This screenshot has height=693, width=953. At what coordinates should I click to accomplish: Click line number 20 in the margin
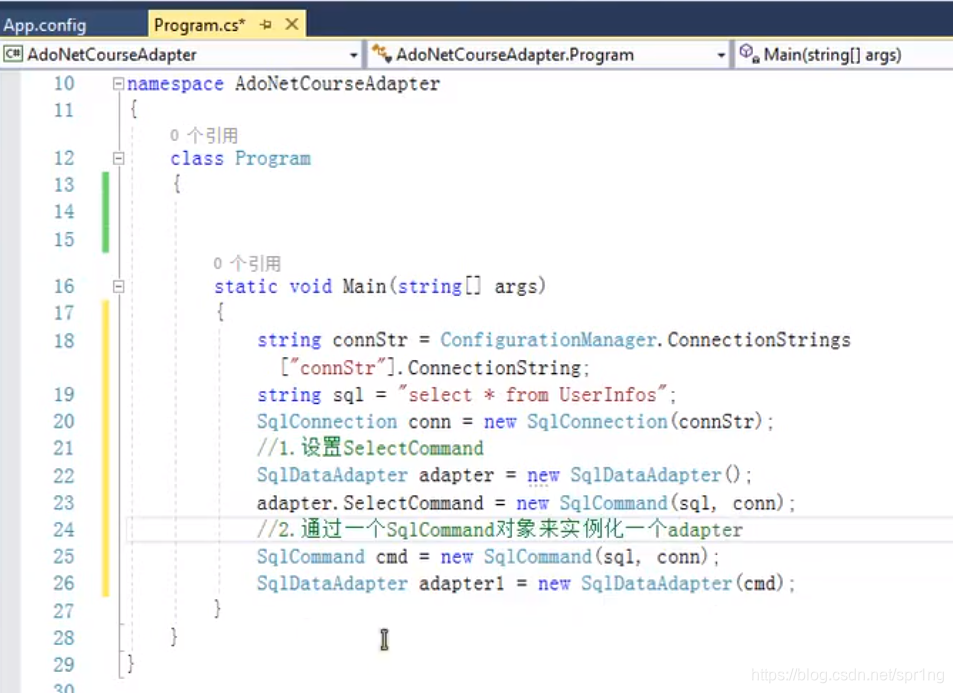coord(64,421)
